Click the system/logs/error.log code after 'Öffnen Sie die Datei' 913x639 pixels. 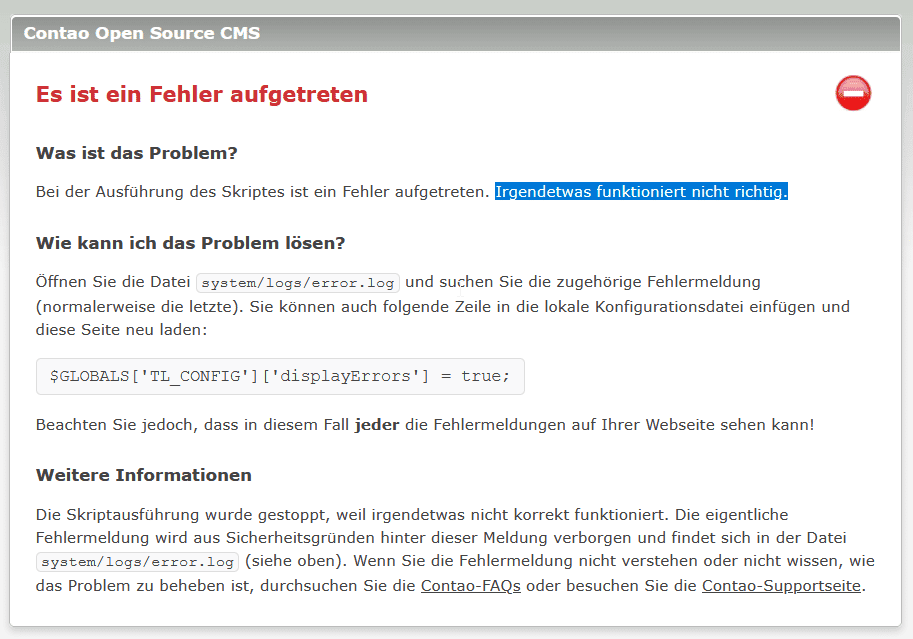pyautogui.click(x=298, y=283)
